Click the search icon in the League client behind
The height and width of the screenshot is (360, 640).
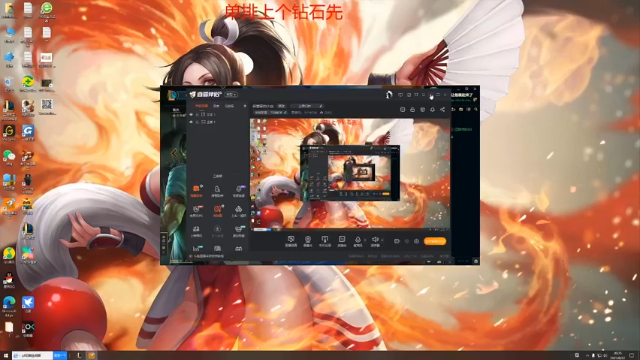point(476,109)
